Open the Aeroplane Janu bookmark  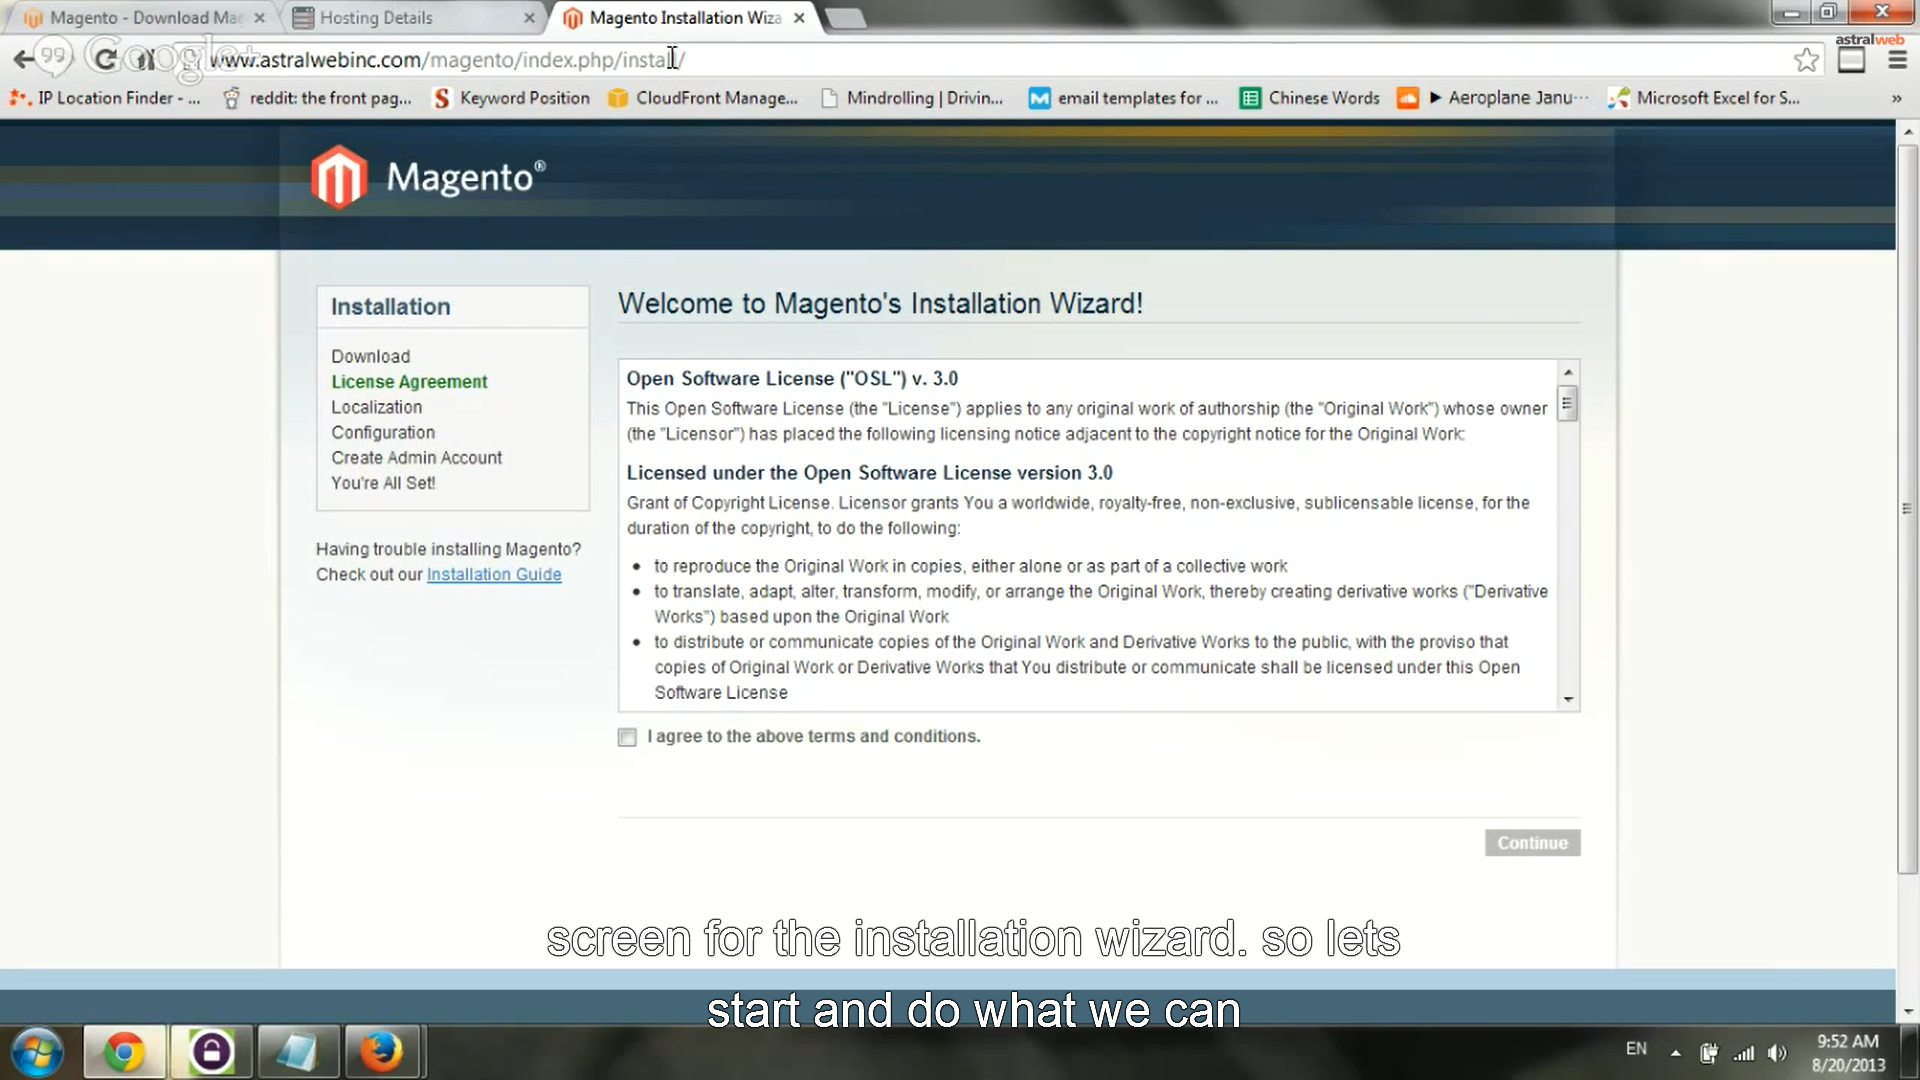click(1493, 98)
